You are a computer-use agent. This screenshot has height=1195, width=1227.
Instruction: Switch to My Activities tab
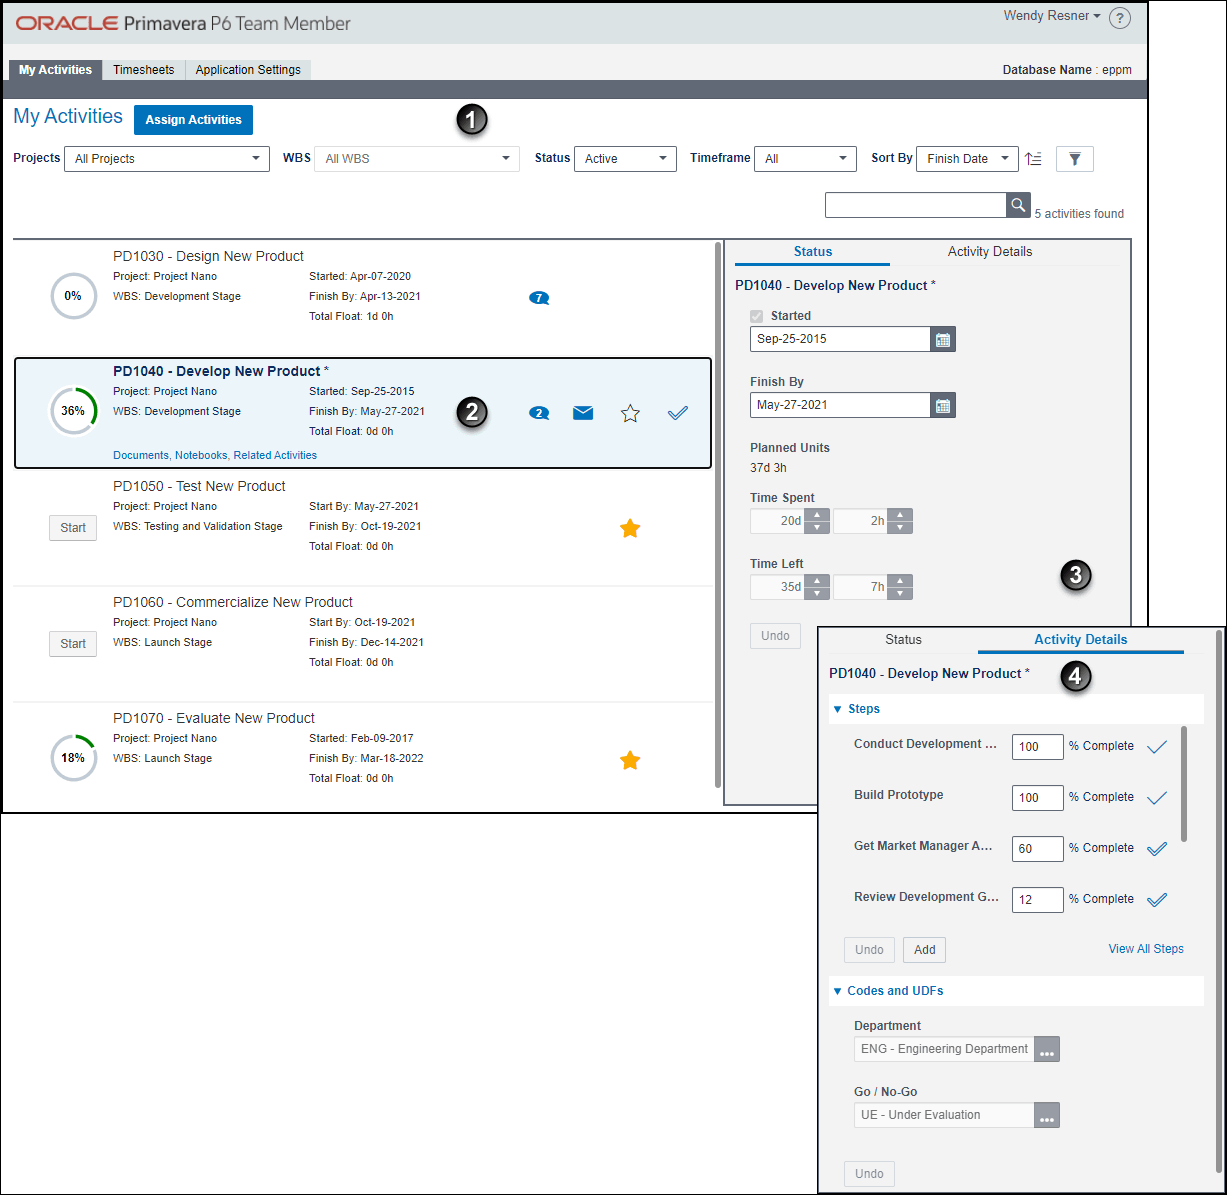(x=55, y=70)
